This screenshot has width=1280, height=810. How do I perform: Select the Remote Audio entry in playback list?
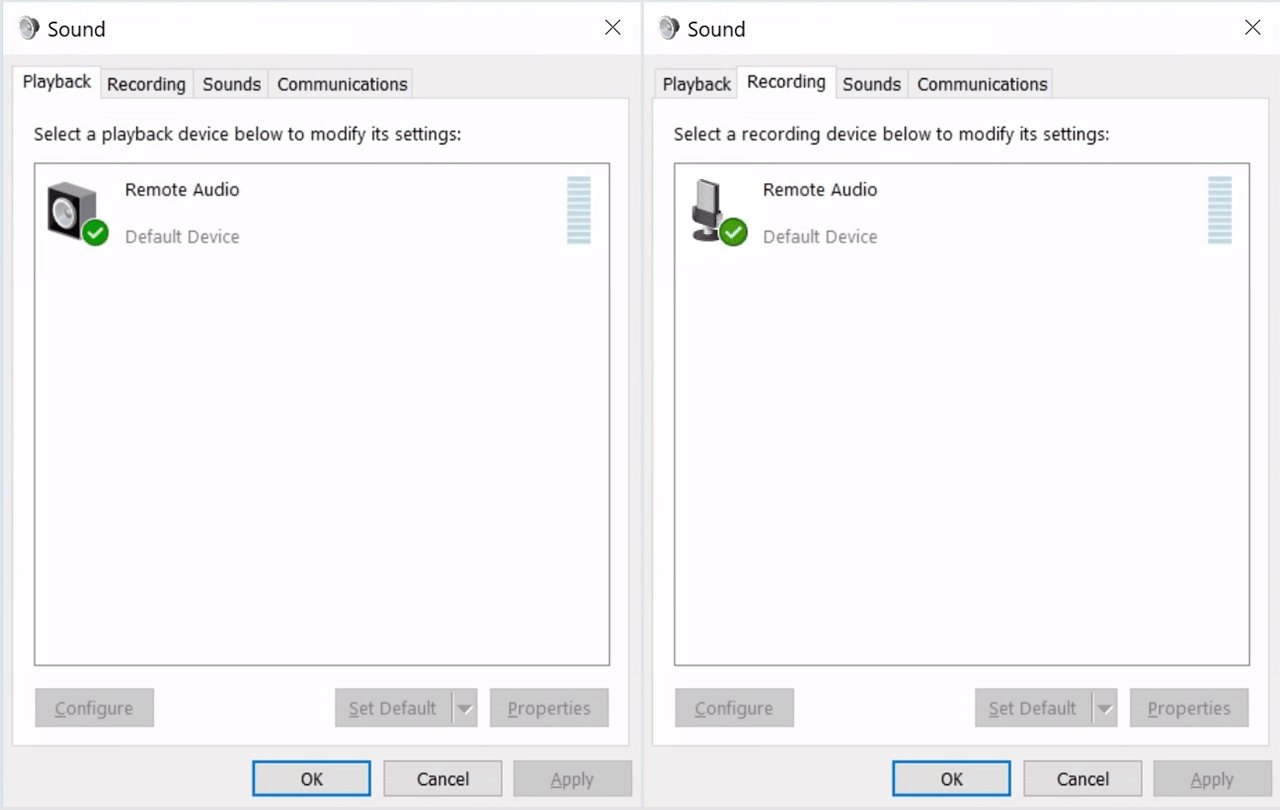182,190
